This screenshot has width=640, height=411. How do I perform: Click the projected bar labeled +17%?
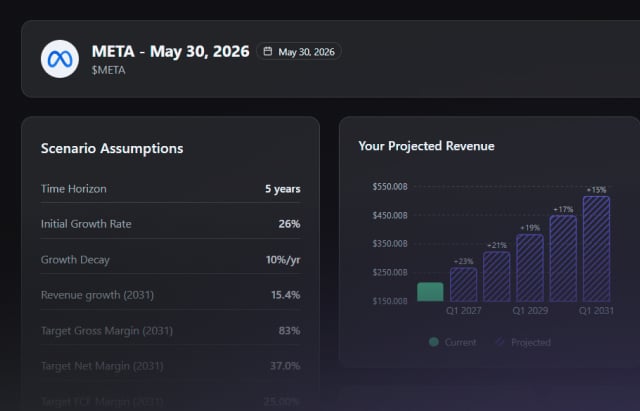tap(563, 259)
